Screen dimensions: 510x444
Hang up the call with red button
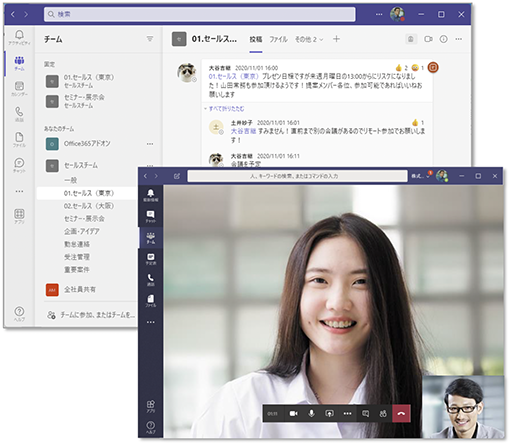click(x=401, y=414)
